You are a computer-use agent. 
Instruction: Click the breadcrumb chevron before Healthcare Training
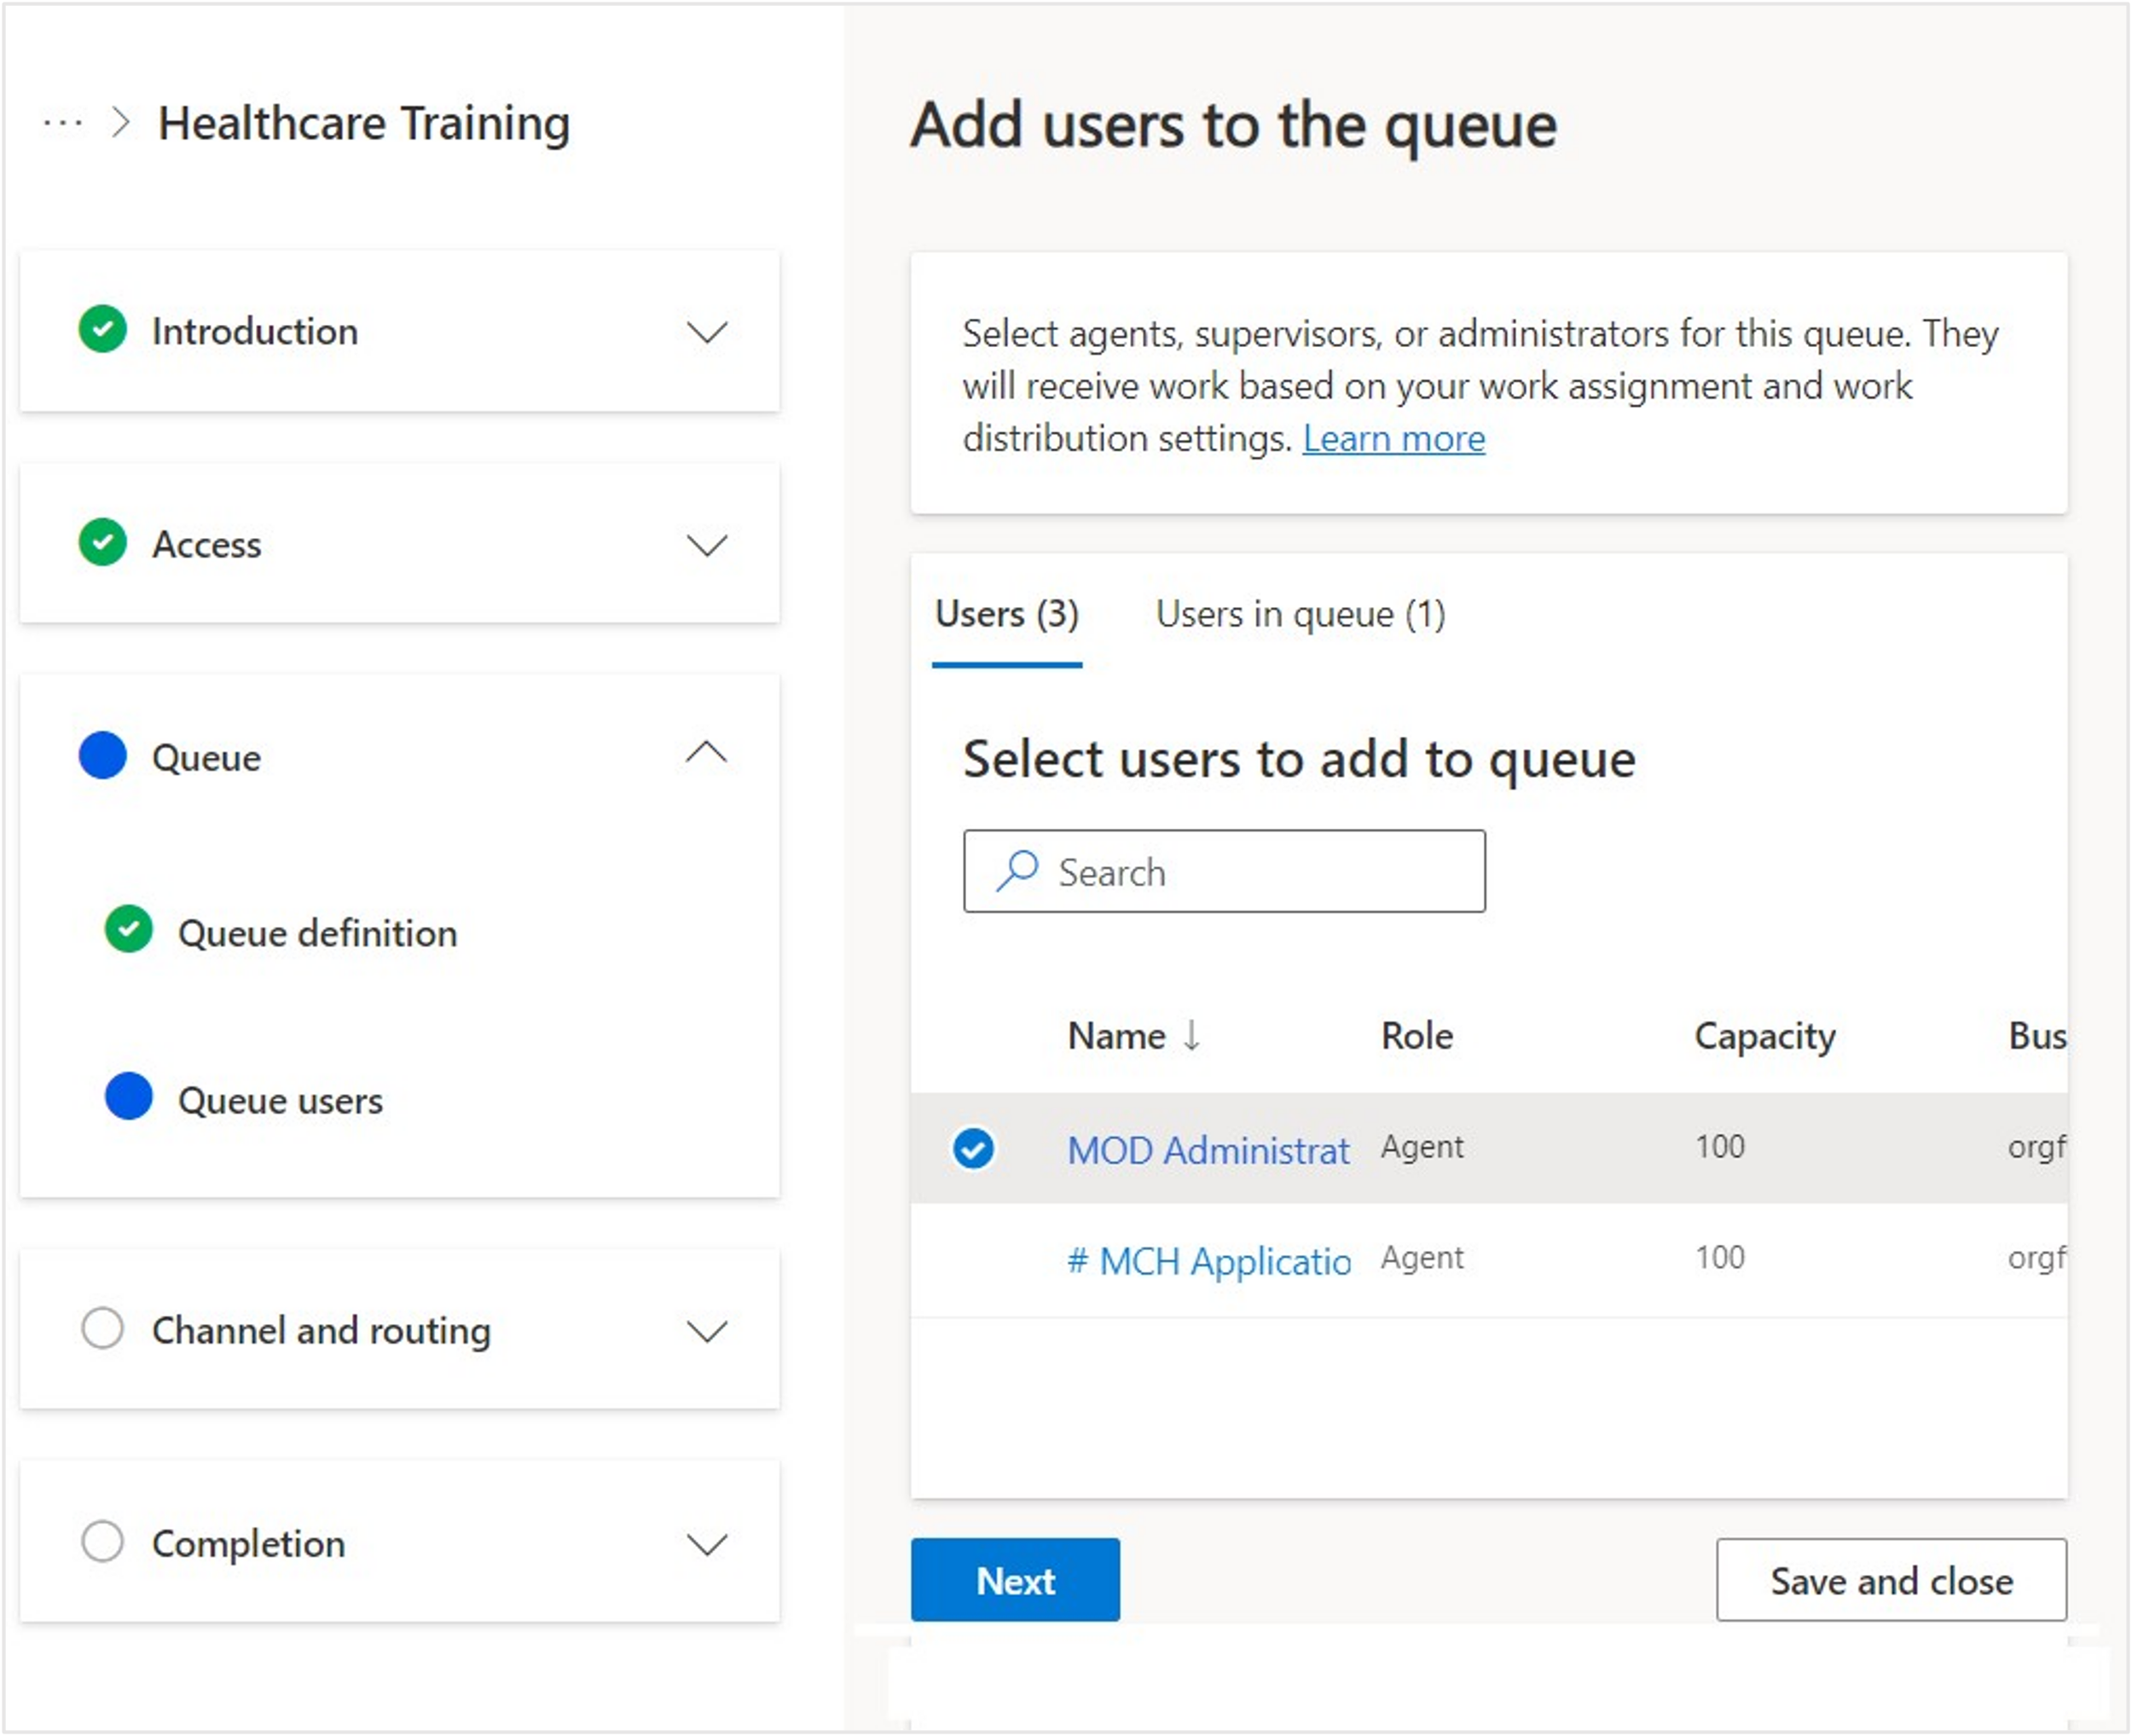121,123
